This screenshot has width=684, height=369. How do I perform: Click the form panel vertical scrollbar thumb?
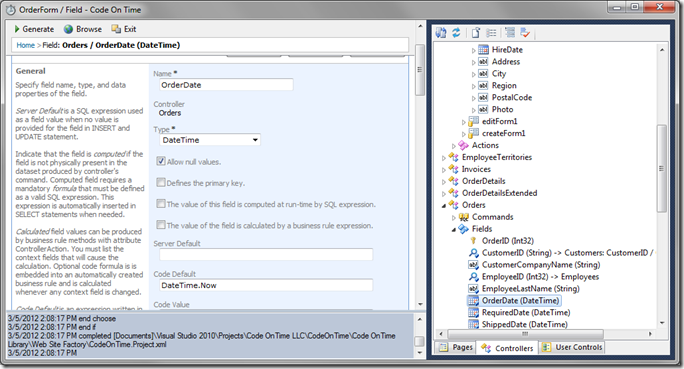420,70
